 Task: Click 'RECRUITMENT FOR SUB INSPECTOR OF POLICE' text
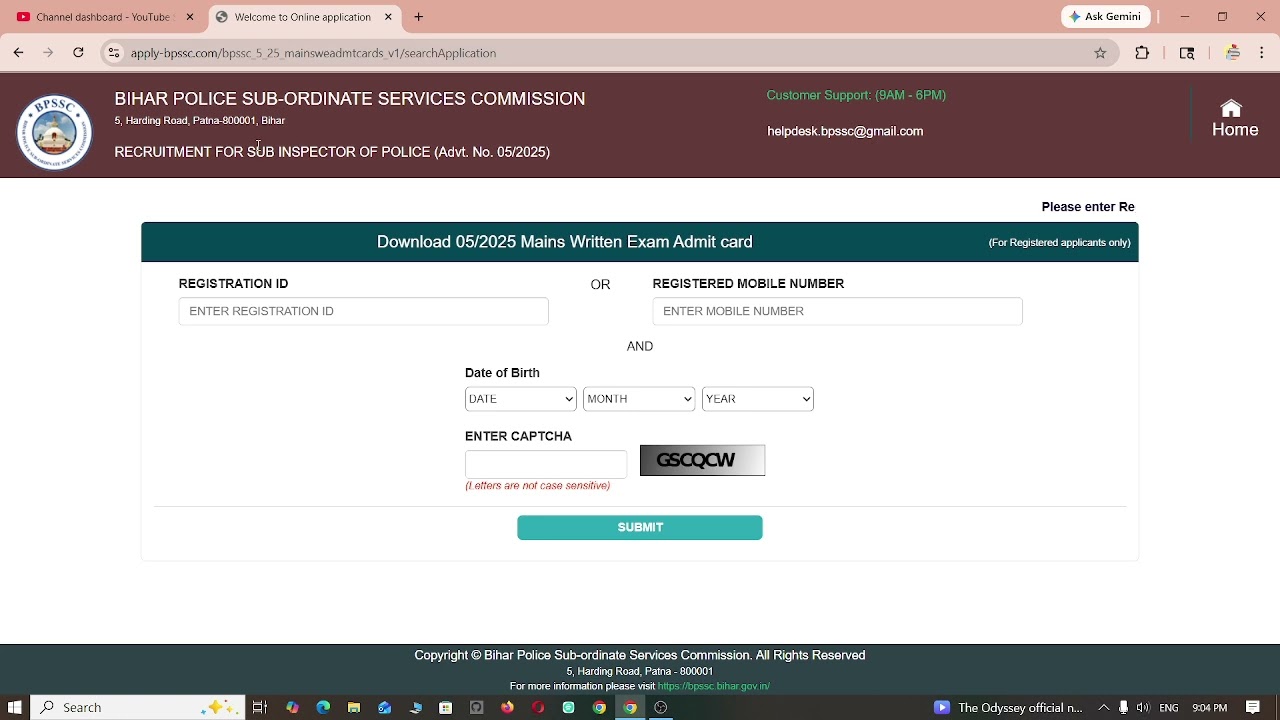(272, 152)
